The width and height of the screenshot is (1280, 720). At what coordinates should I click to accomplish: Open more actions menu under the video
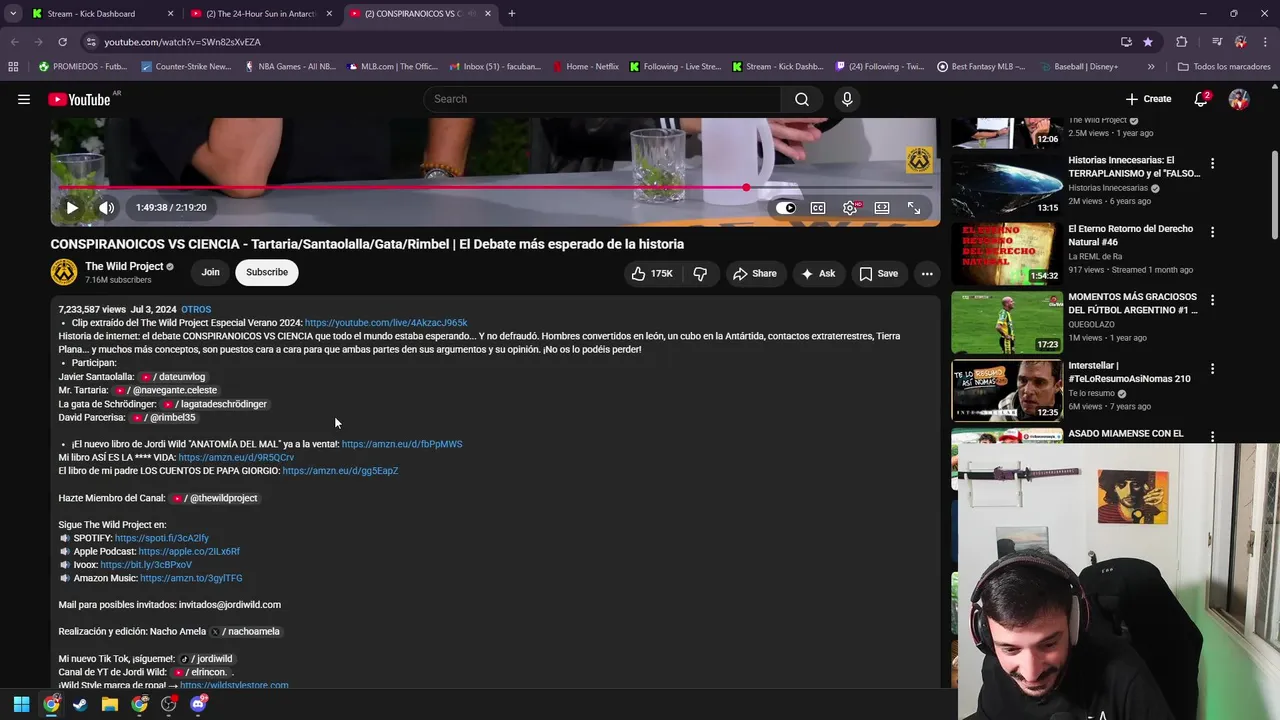pyautogui.click(x=927, y=273)
